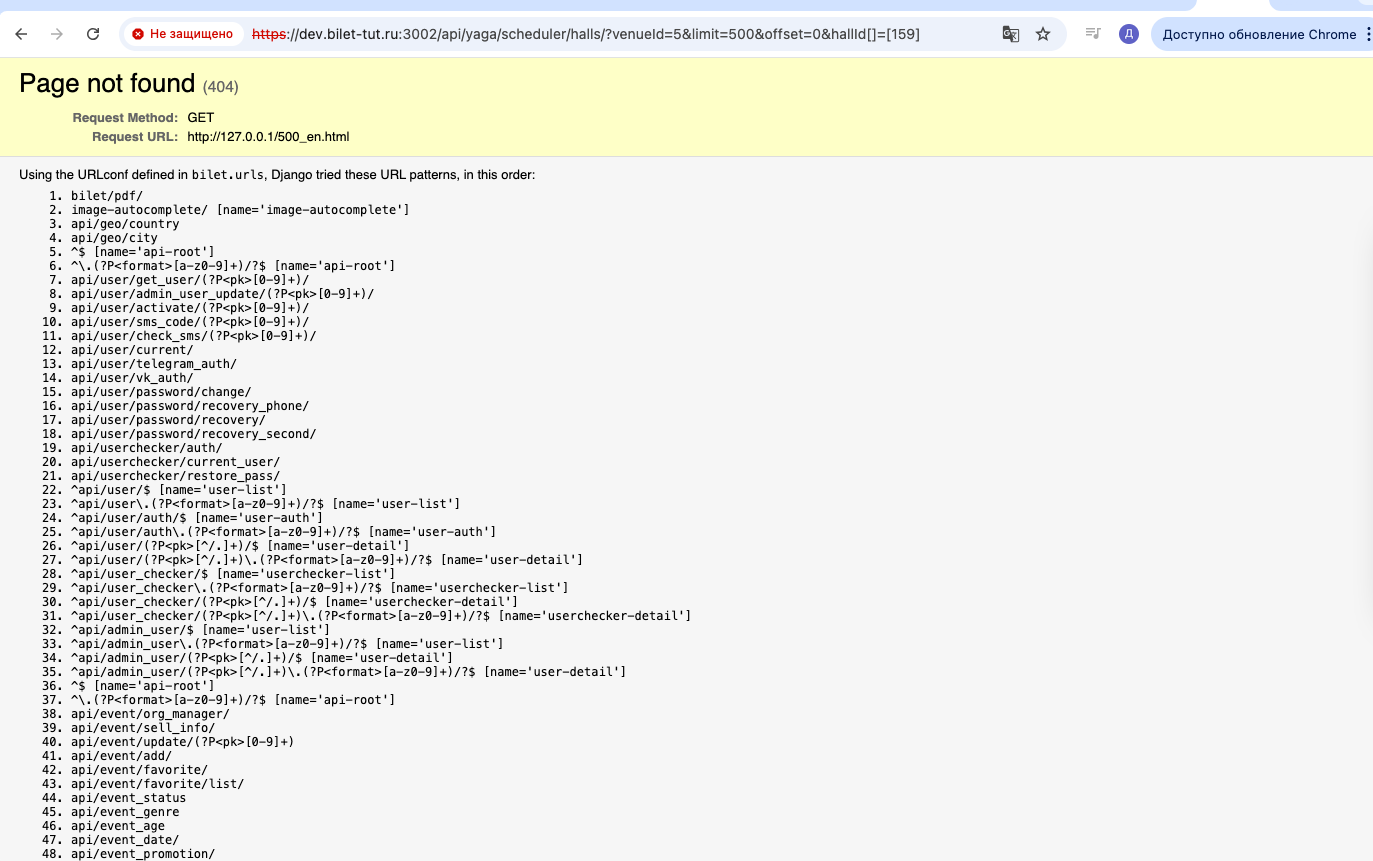Select the 'api/usercheckker/restore_pass/' pattern line
Viewport: 1373px width, 861px height.
(175, 476)
